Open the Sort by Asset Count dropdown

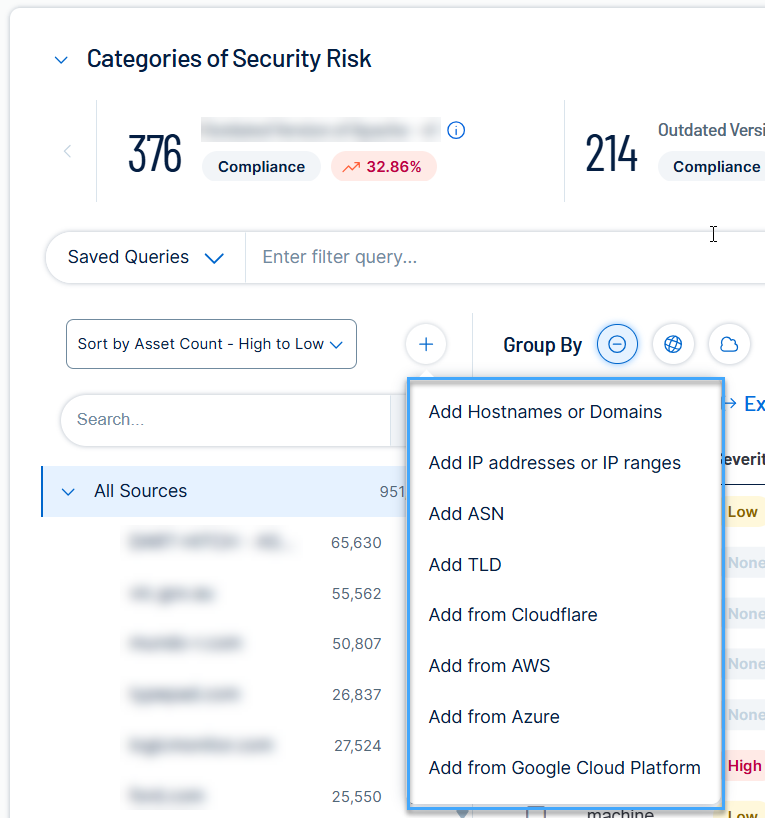tap(211, 344)
